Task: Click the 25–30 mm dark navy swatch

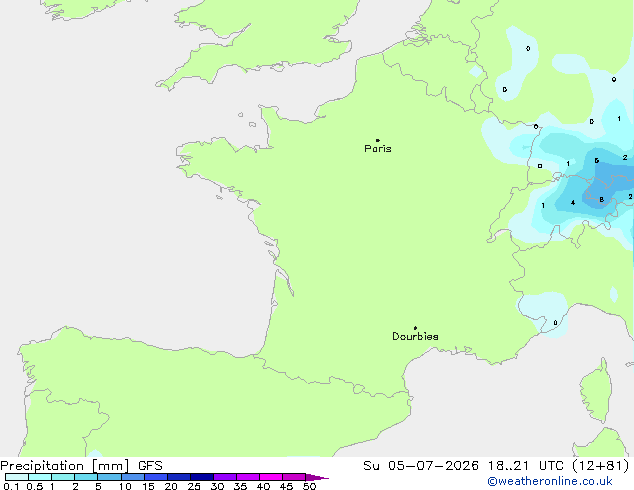Action: point(202,477)
